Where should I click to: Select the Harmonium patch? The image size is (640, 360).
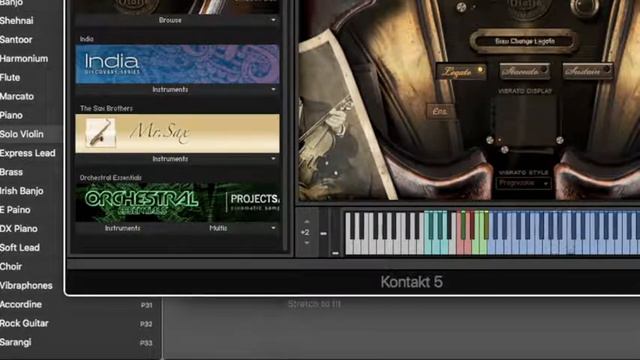click(x=24, y=58)
